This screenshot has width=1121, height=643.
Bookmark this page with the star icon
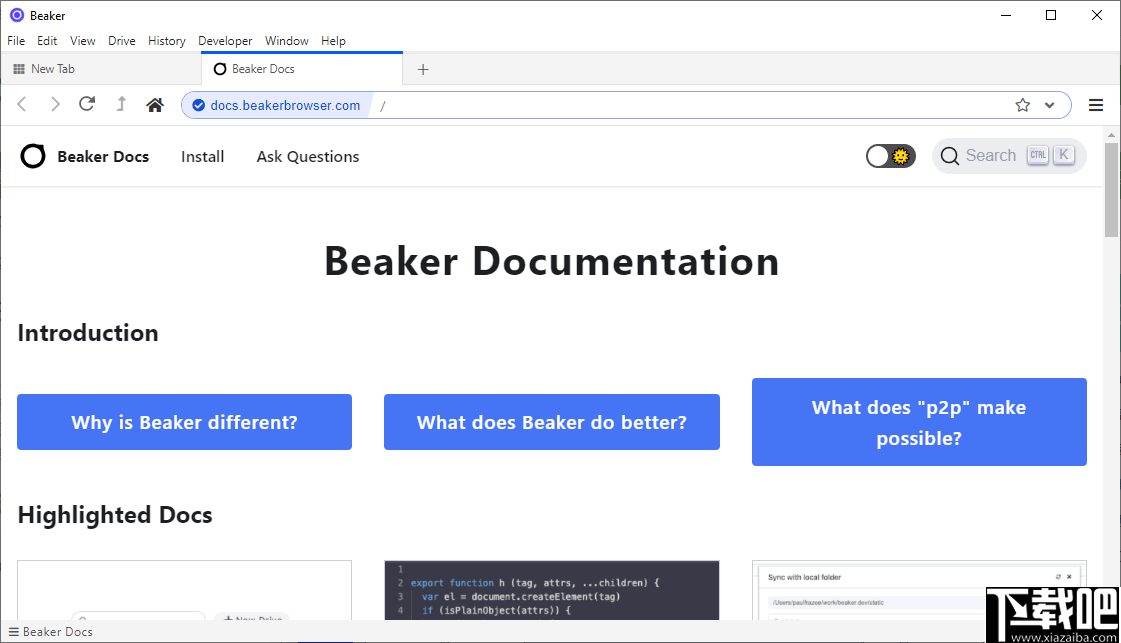click(1021, 104)
